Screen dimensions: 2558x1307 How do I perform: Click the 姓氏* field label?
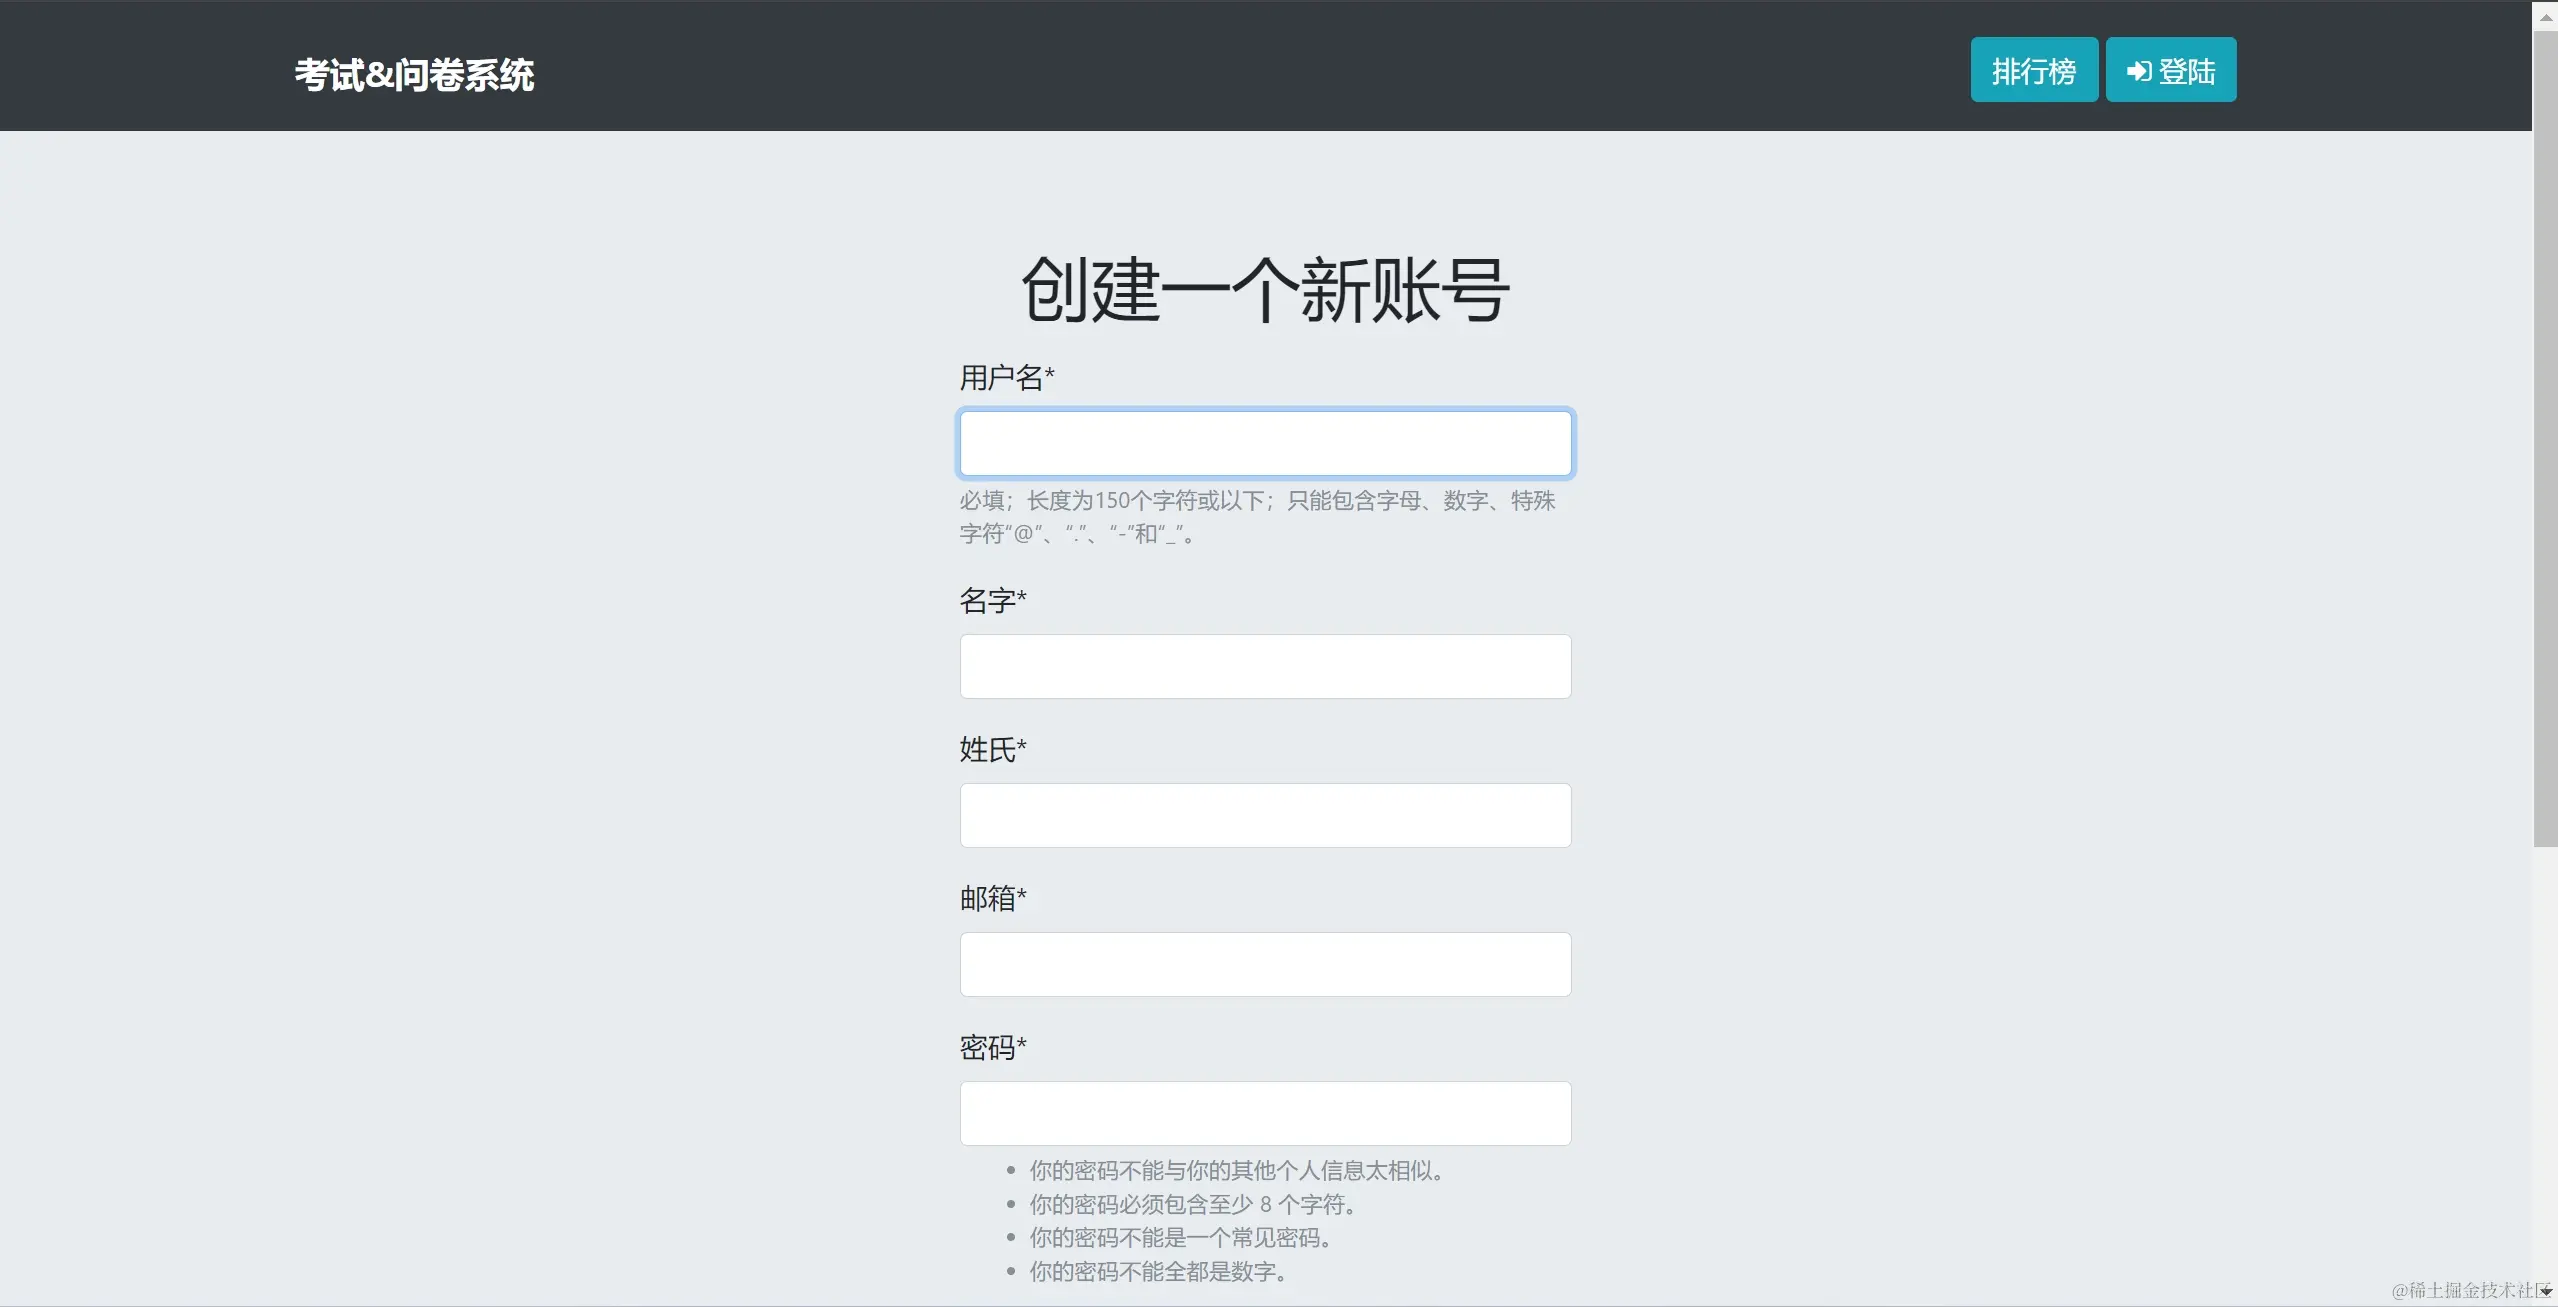(992, 750)
